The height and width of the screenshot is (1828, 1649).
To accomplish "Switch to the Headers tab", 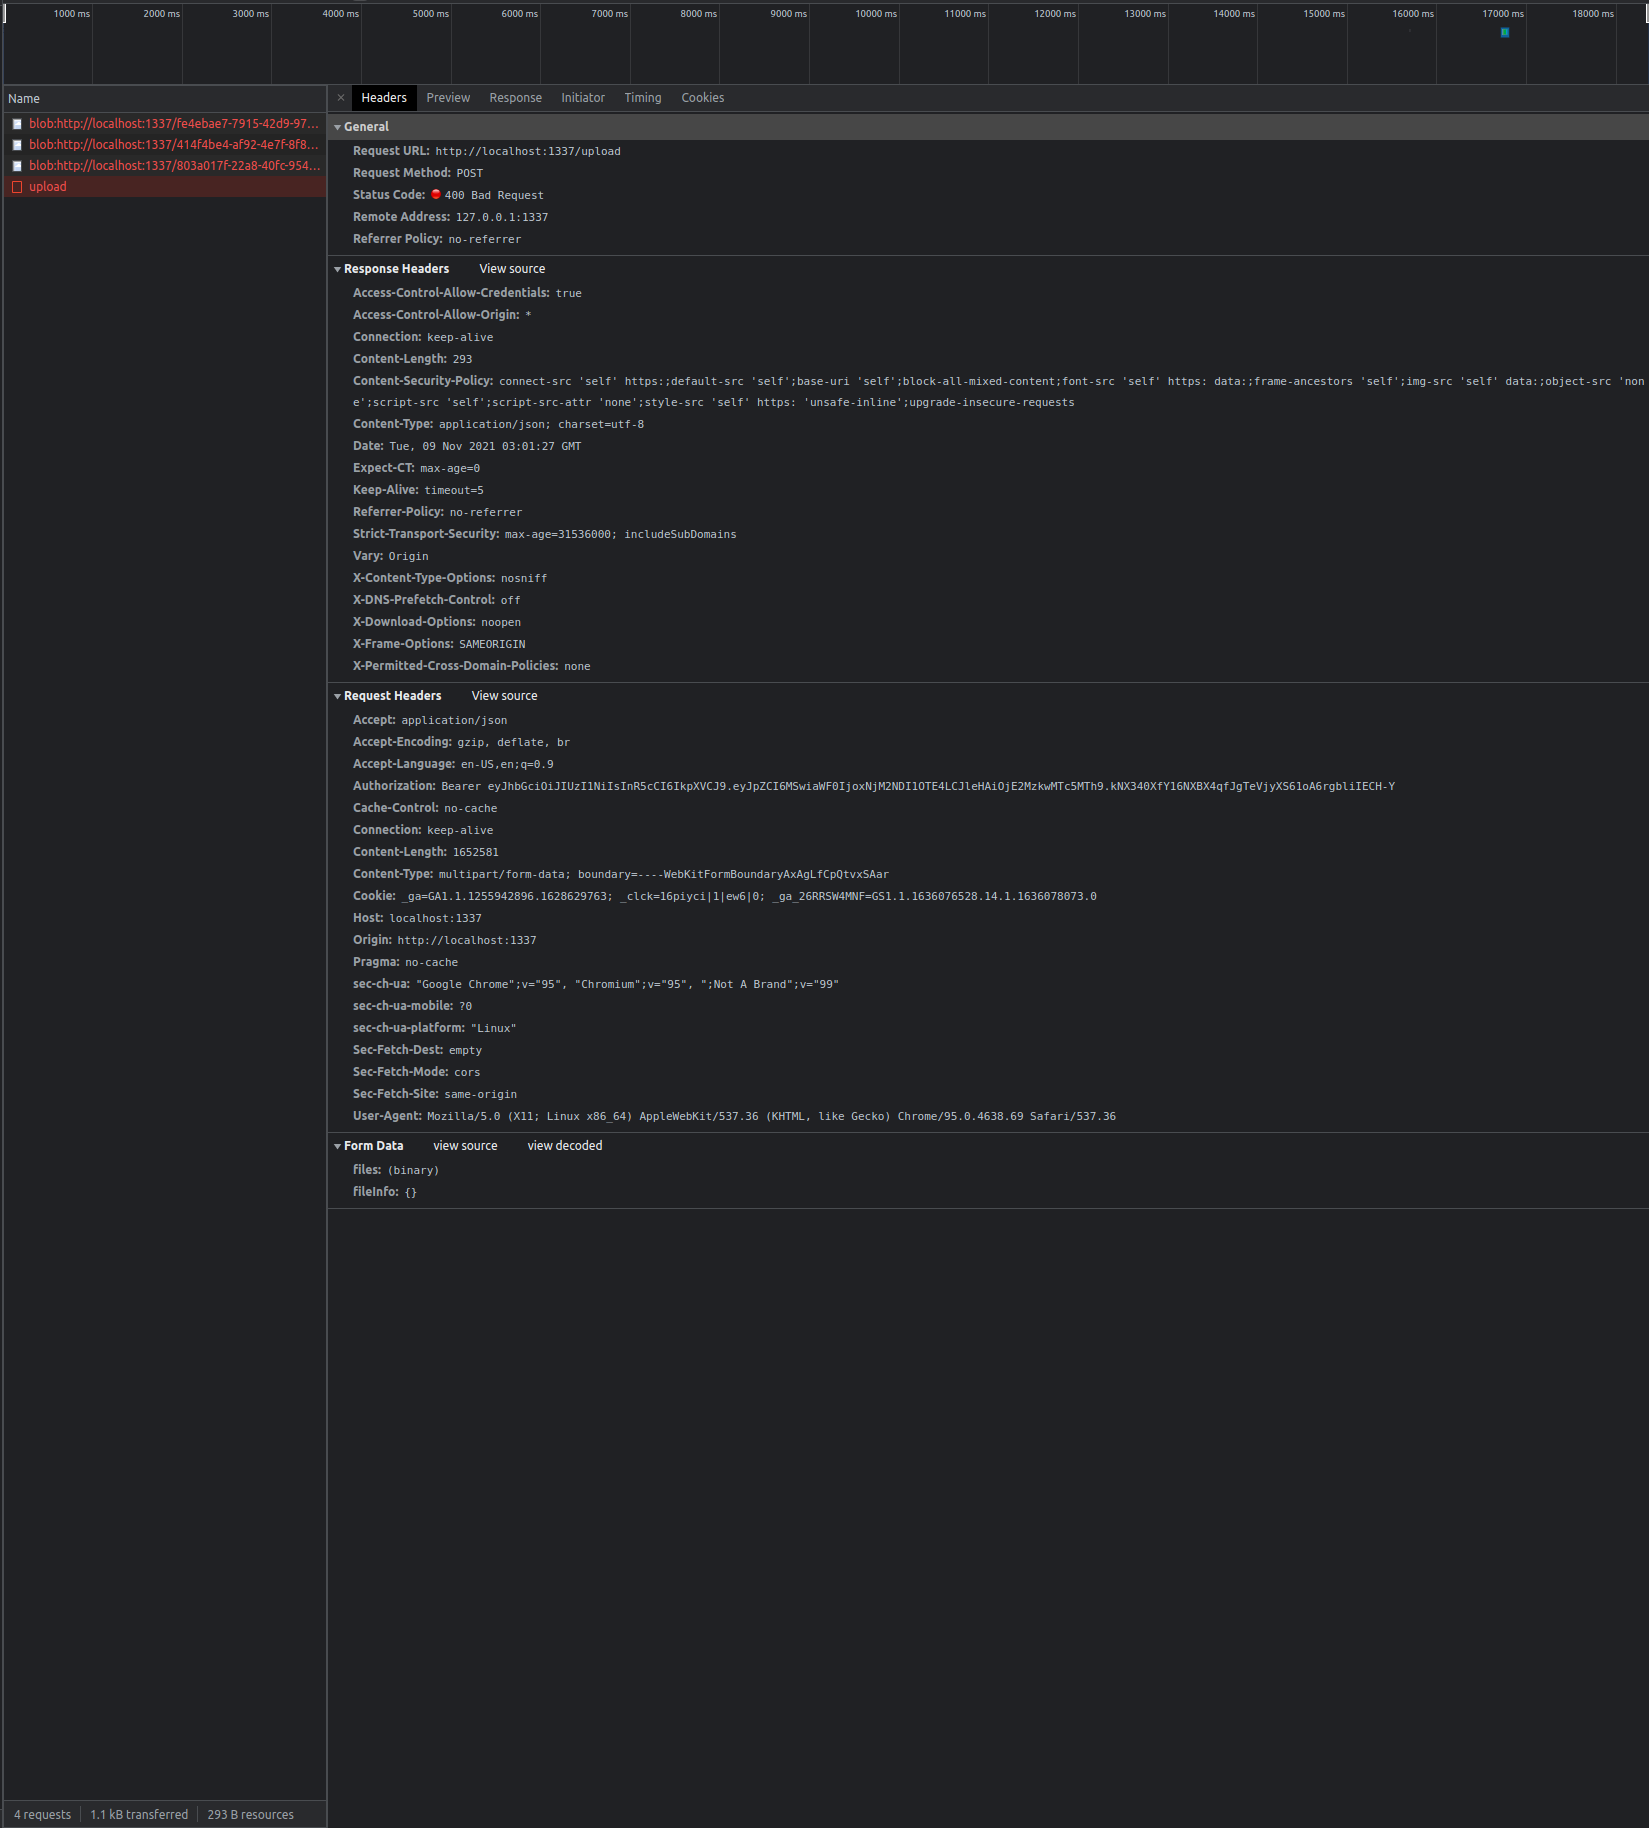I will pyautogui.click(x=384, y=98).
